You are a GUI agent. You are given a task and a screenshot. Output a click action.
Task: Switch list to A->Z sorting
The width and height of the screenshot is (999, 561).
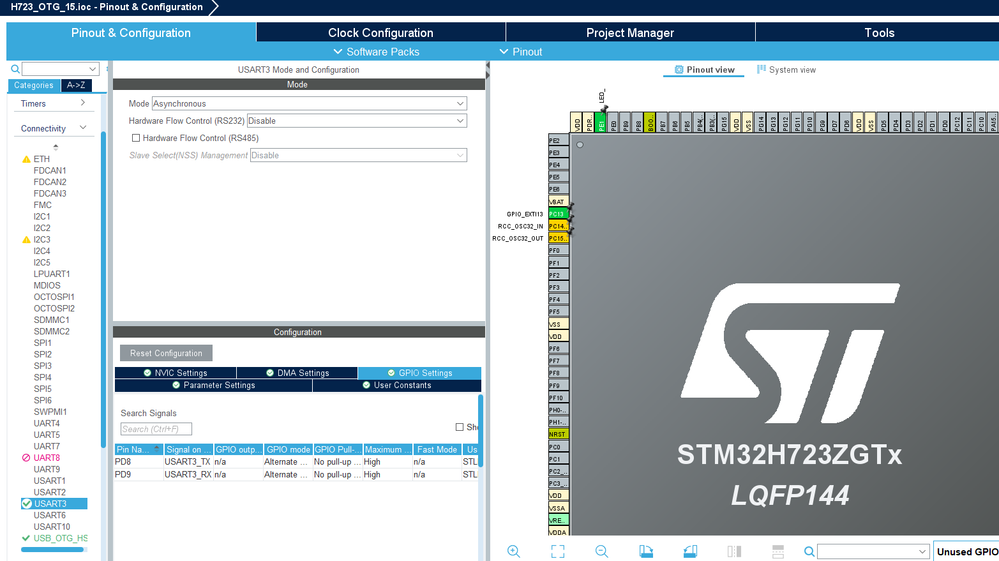[x=76, y=85]
